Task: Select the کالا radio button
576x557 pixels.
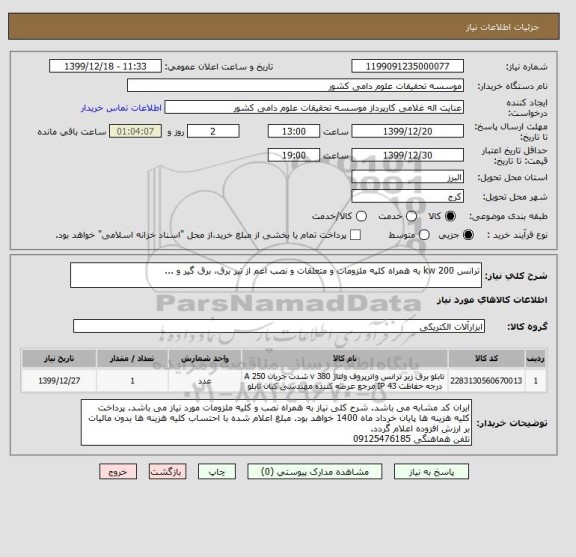Action: click(450, 216)
